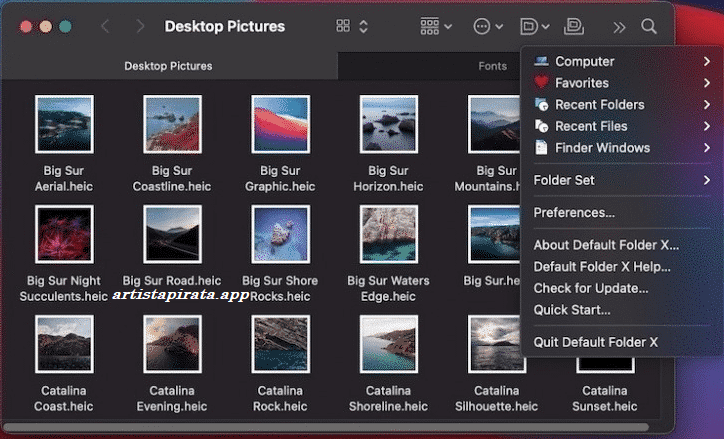Open the Recent Folders submenu

(621, 105)
